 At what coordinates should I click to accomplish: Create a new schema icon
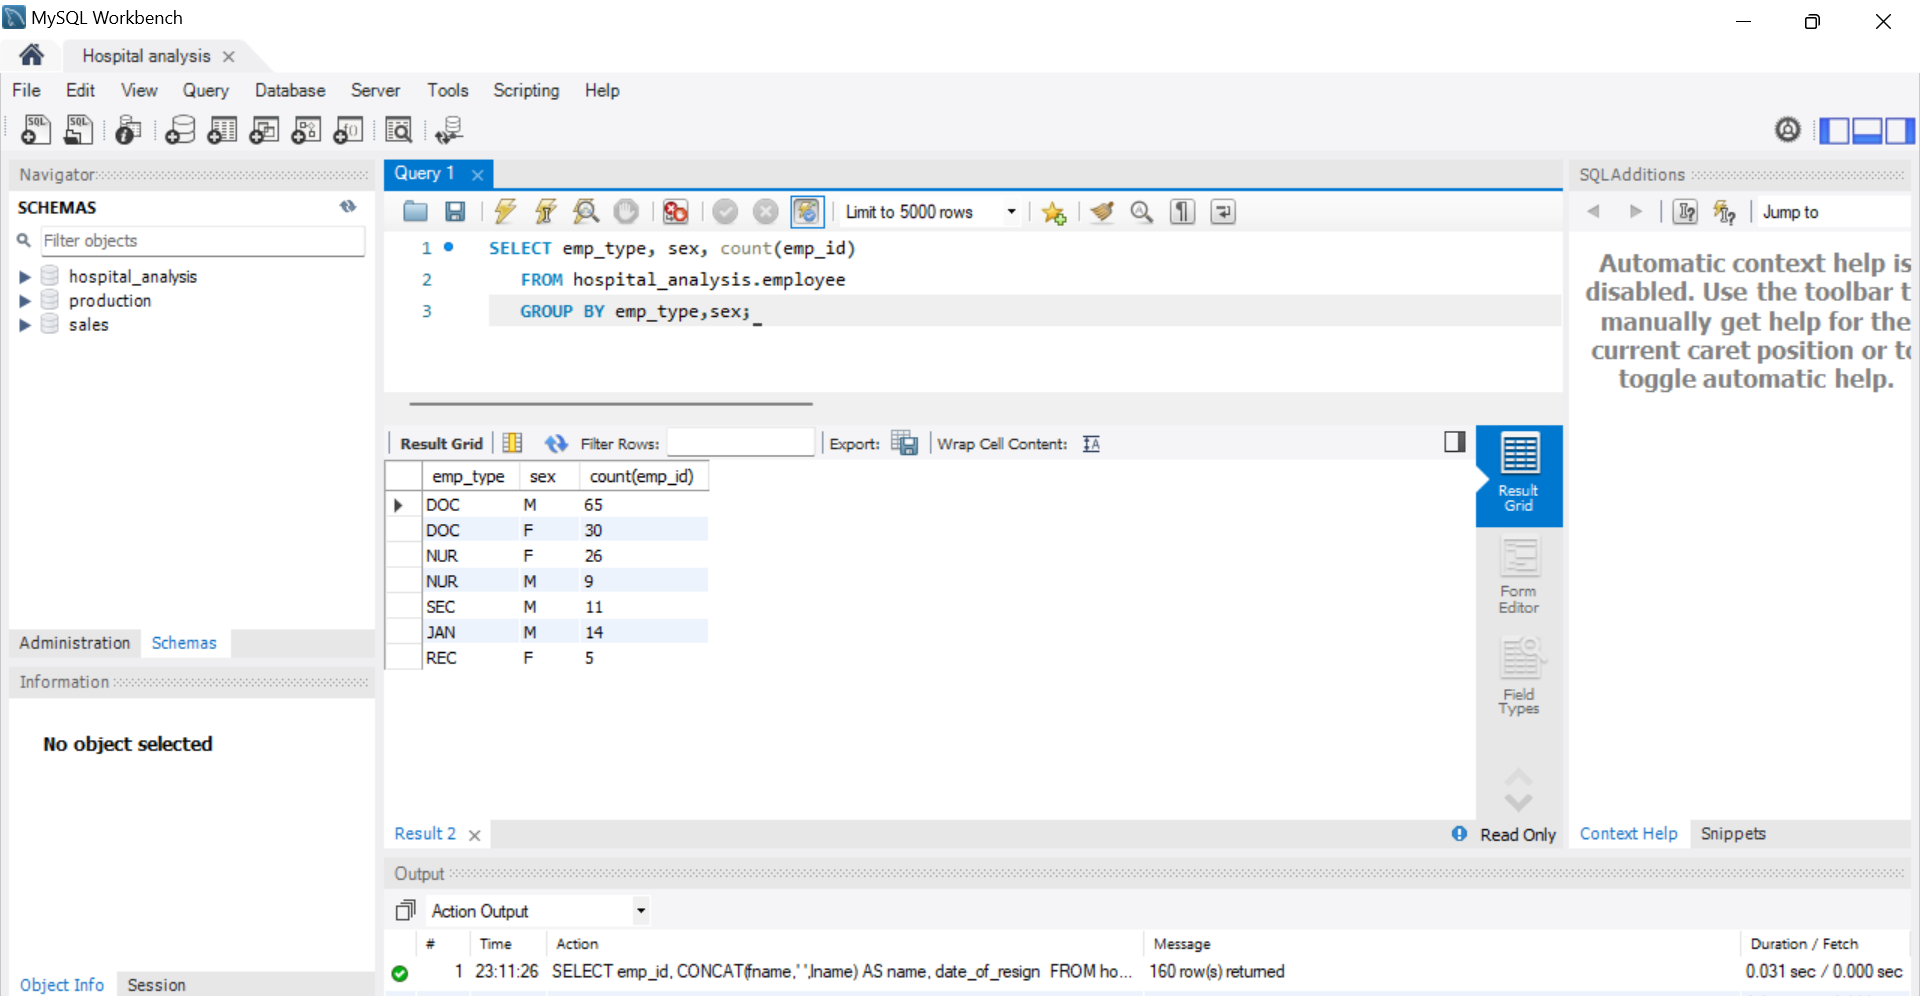click(x=180, y=130)
